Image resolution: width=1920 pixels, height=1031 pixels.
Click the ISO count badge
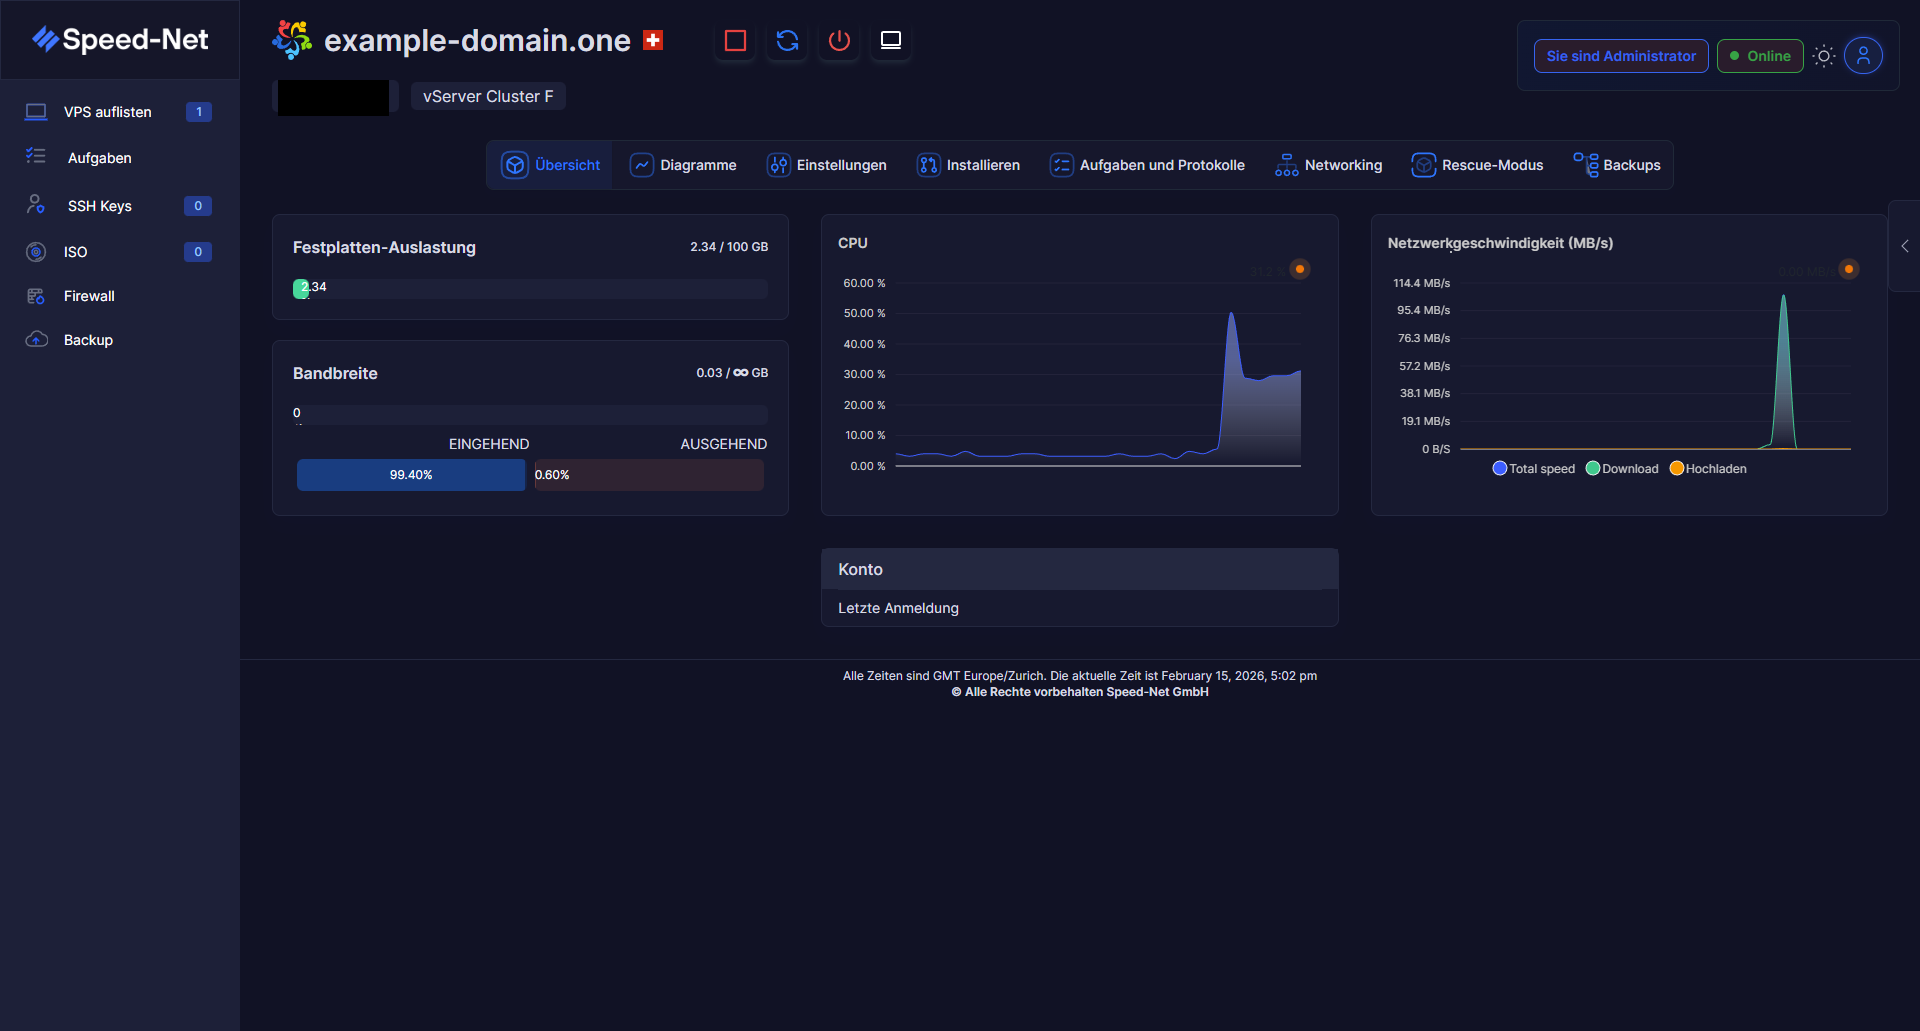pos(198,252)
